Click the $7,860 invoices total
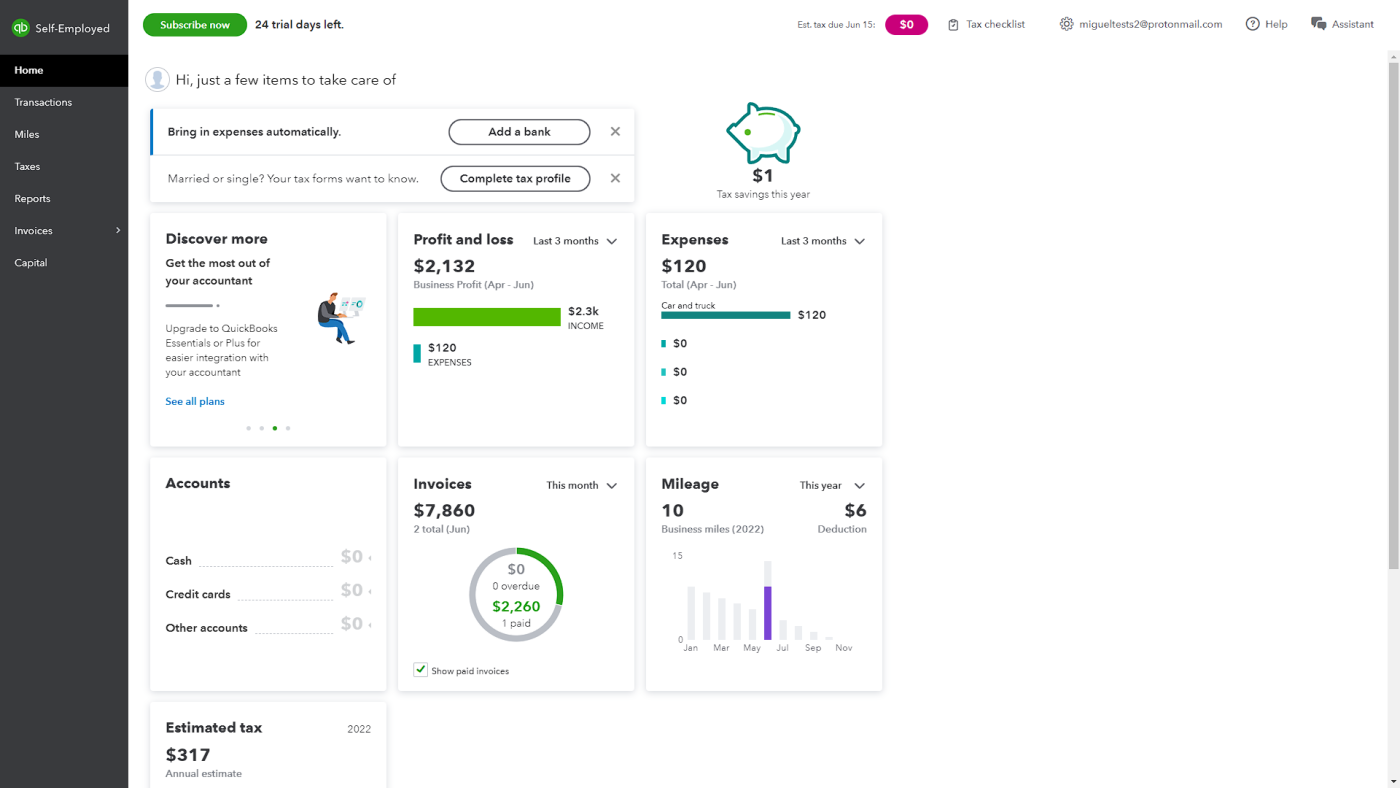This screenshot has width=1400, height=788. coord(444,511)
